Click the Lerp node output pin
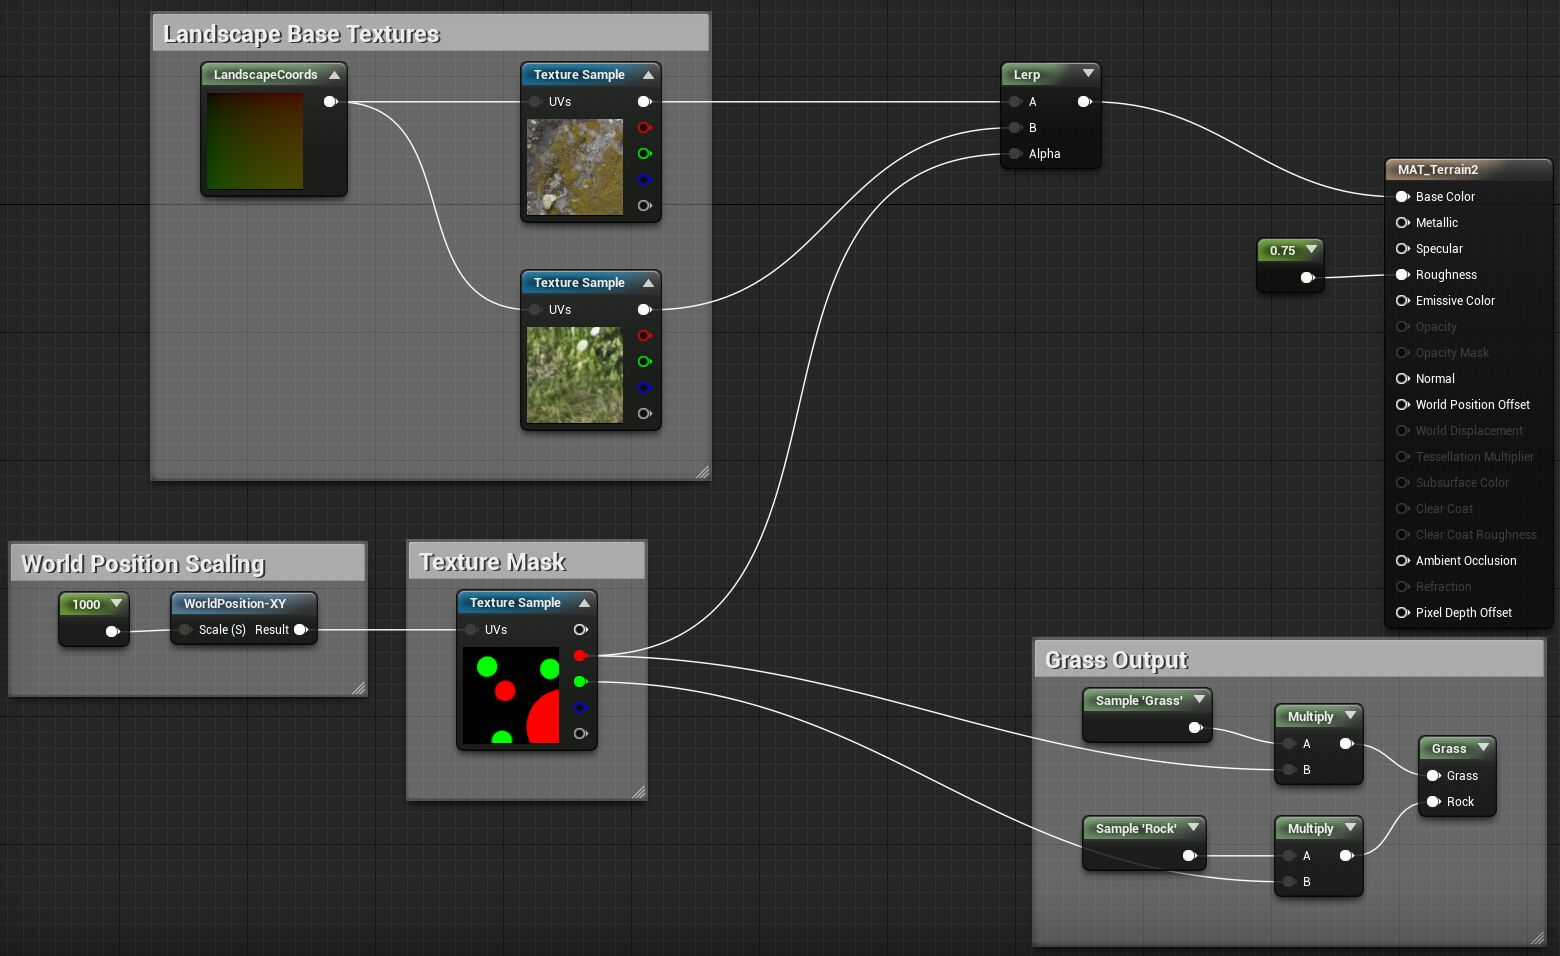1560x956 pixels. 1084,101
